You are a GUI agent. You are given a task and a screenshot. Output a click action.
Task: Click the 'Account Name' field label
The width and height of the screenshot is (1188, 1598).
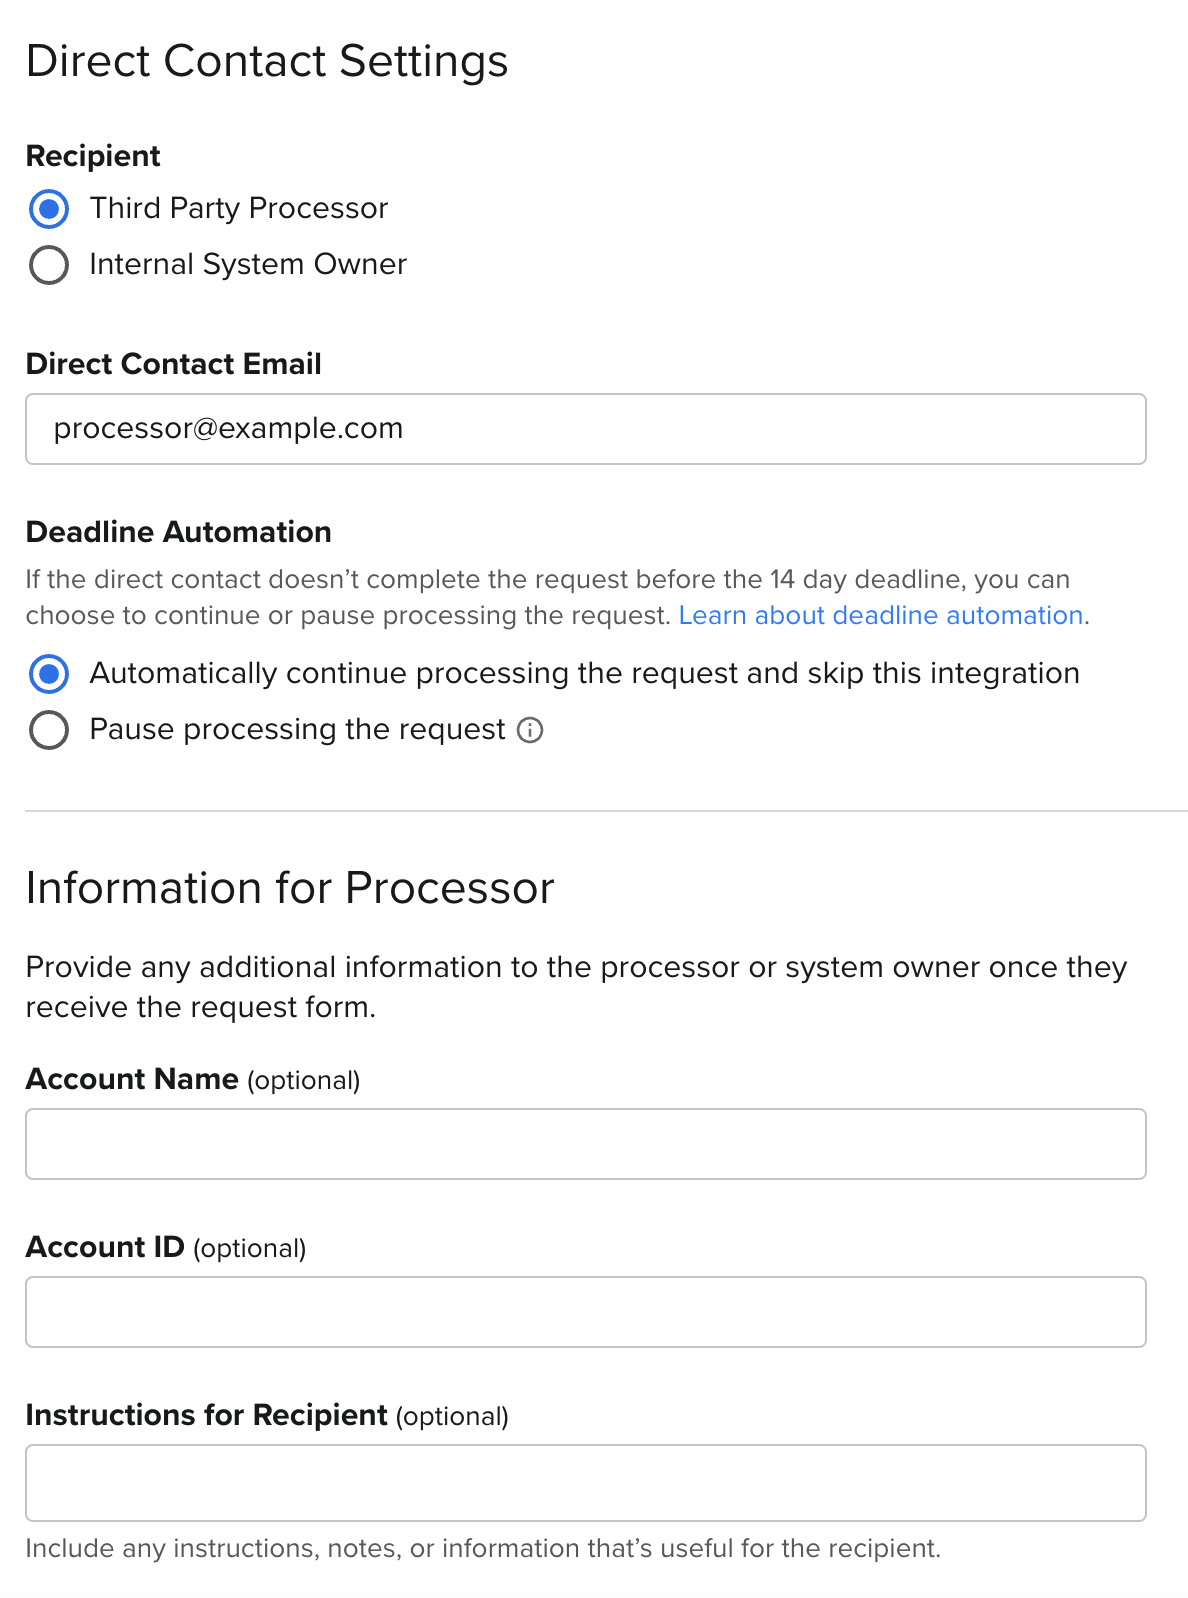pyautogui.click(x=132, y=1079)
